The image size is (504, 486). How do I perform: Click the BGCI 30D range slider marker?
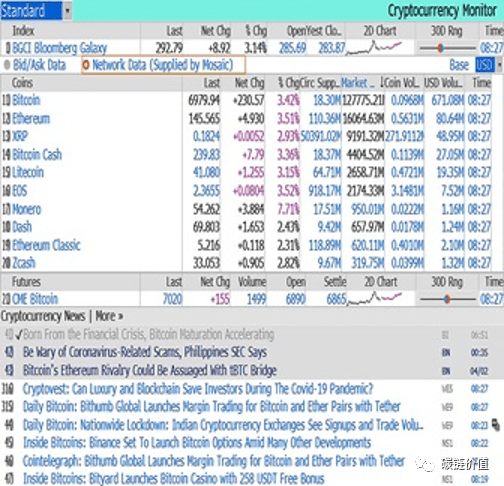441,48
